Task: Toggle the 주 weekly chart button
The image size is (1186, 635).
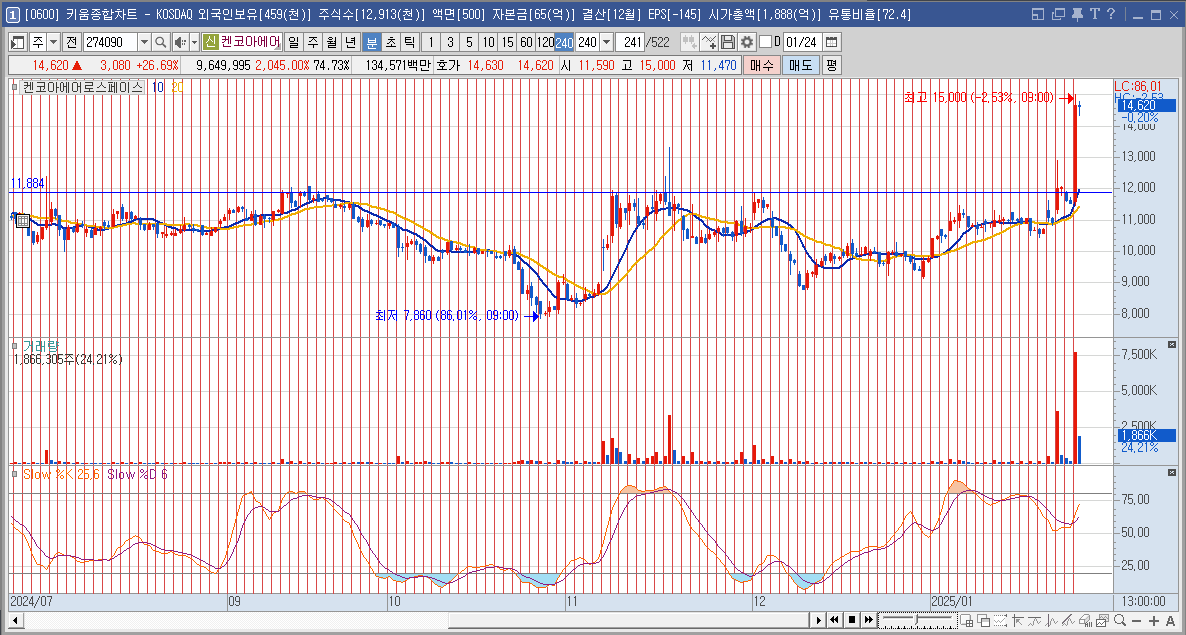Action: coord(312,42)
